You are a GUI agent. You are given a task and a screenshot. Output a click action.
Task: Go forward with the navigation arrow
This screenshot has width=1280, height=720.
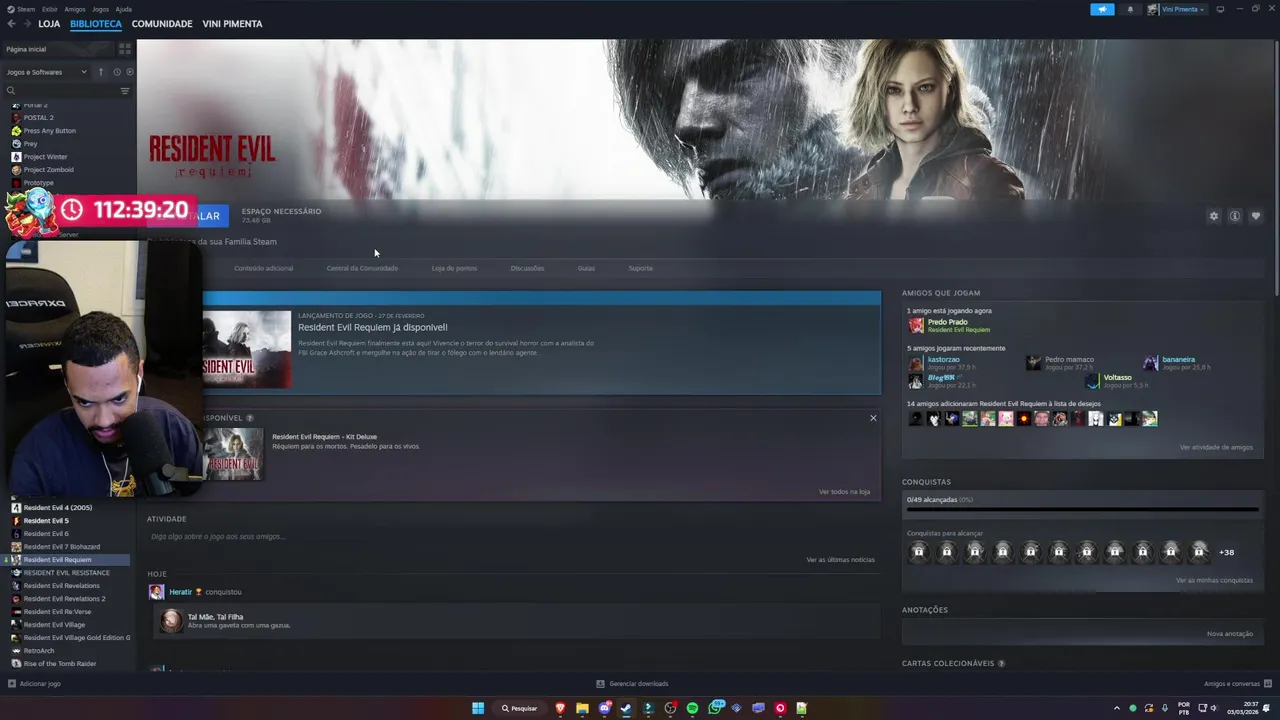tap(26, 24)
